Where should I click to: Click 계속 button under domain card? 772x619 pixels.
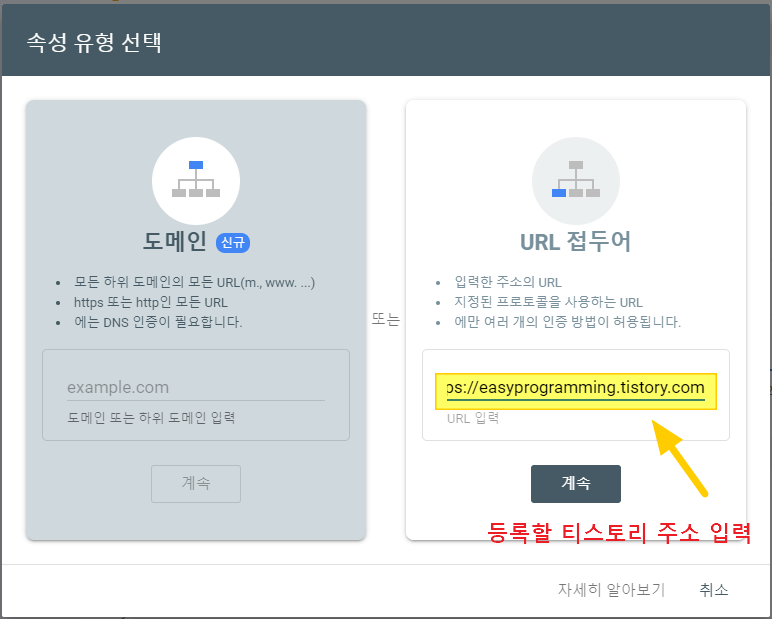[x=196, y=484]
